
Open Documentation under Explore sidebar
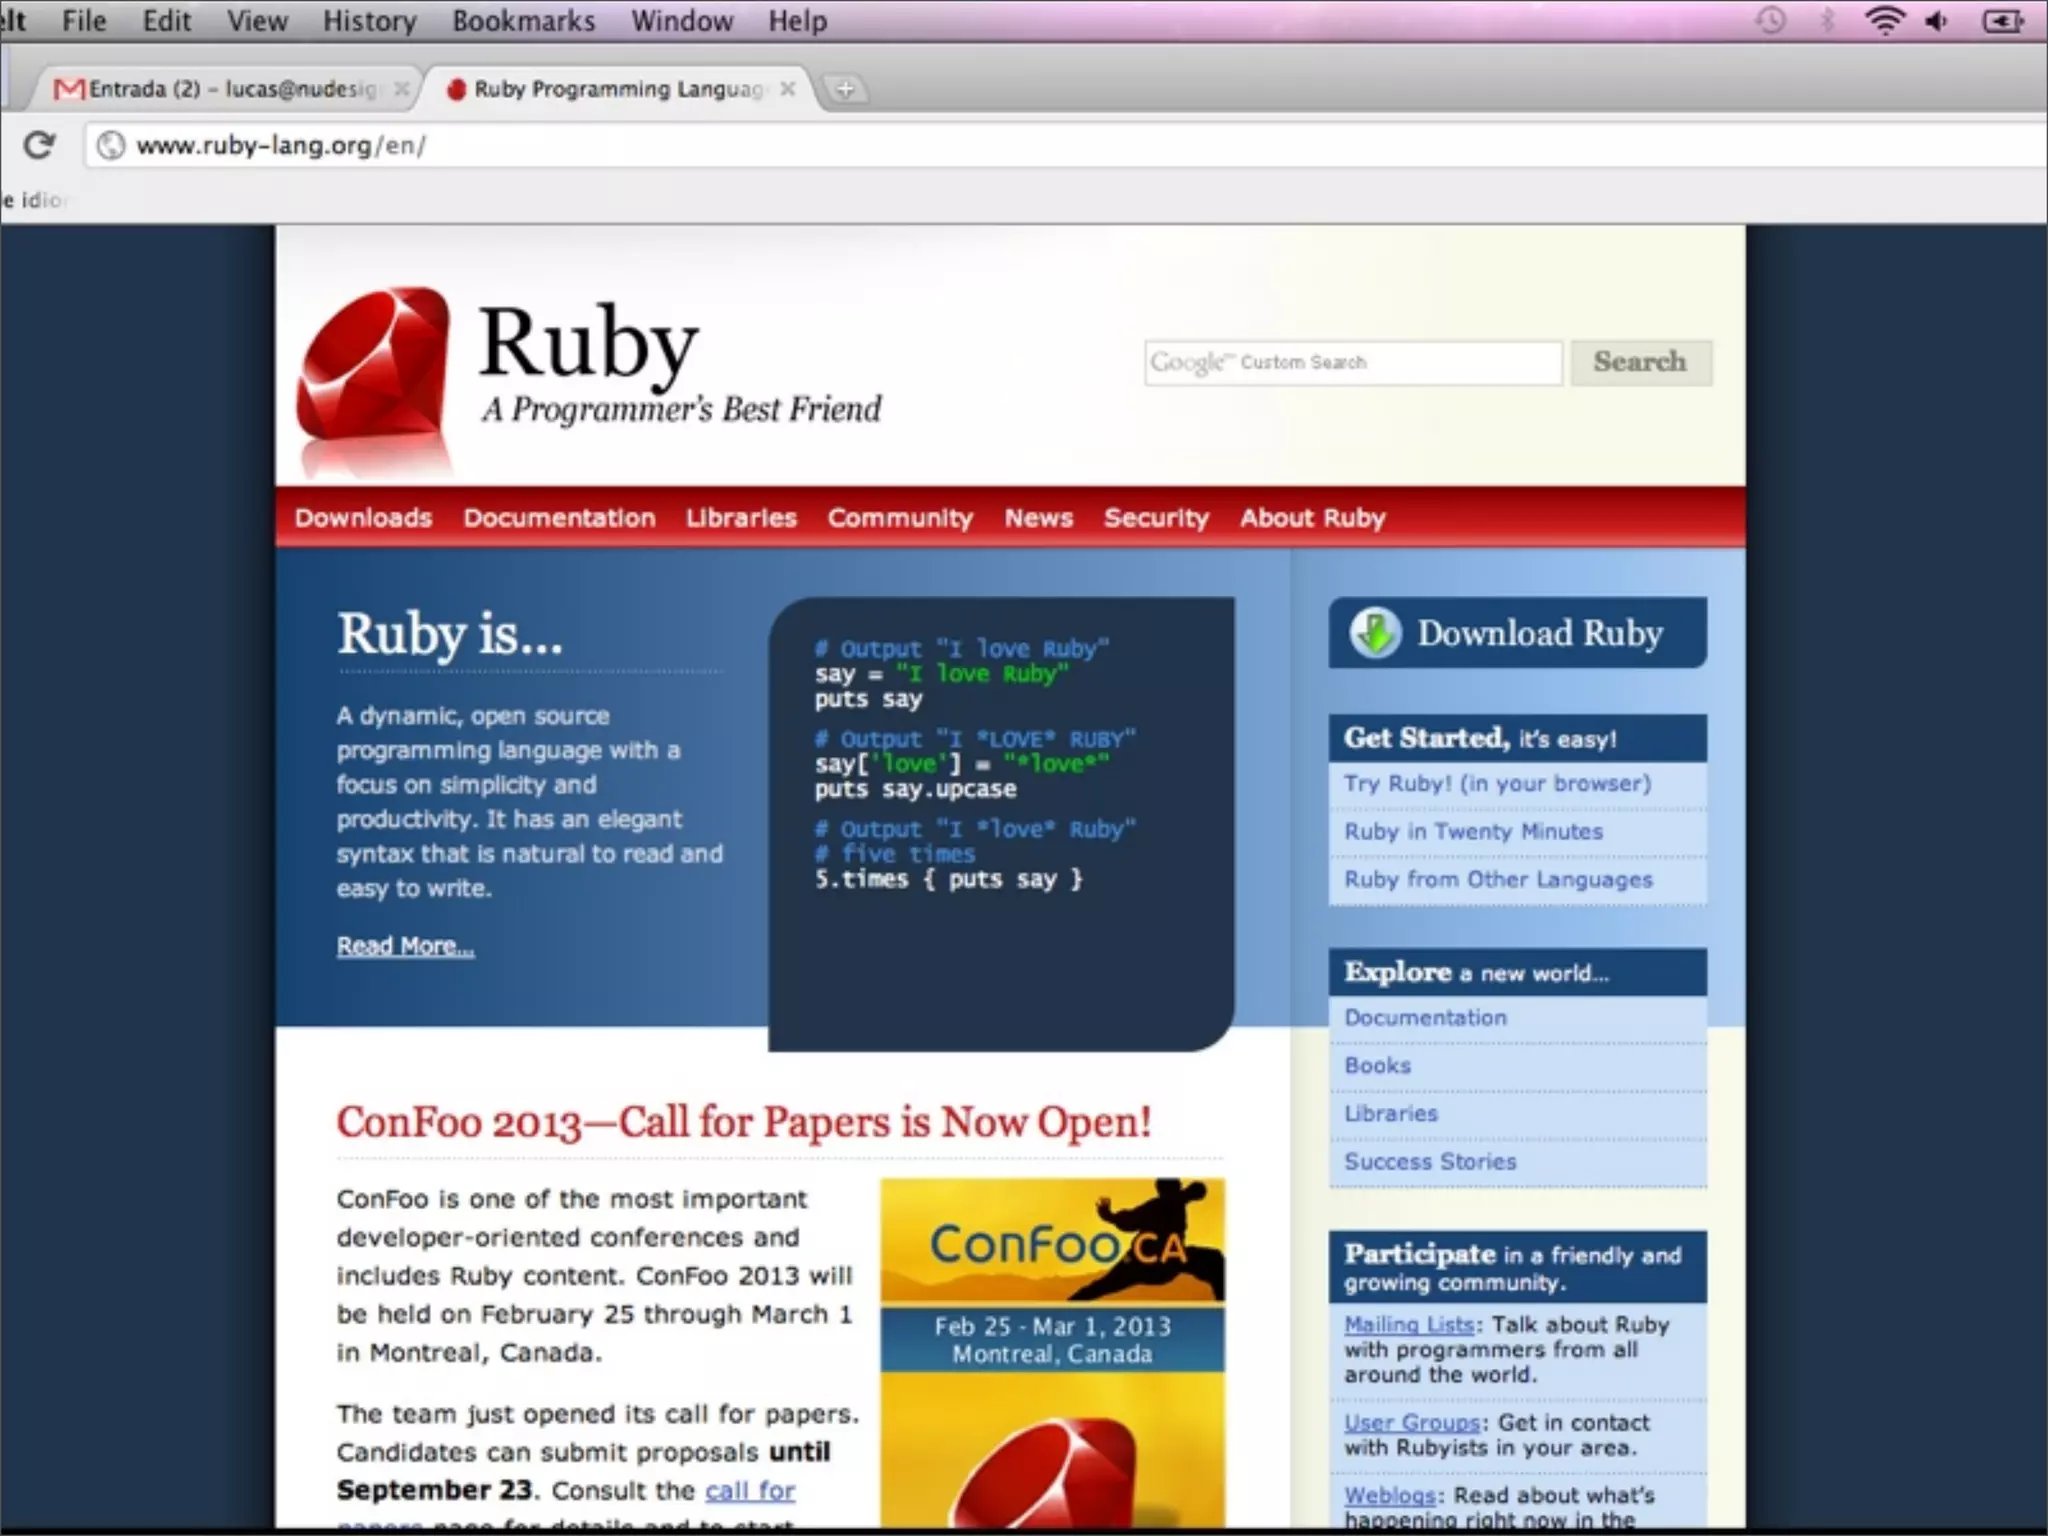tap(1425, 1017)
